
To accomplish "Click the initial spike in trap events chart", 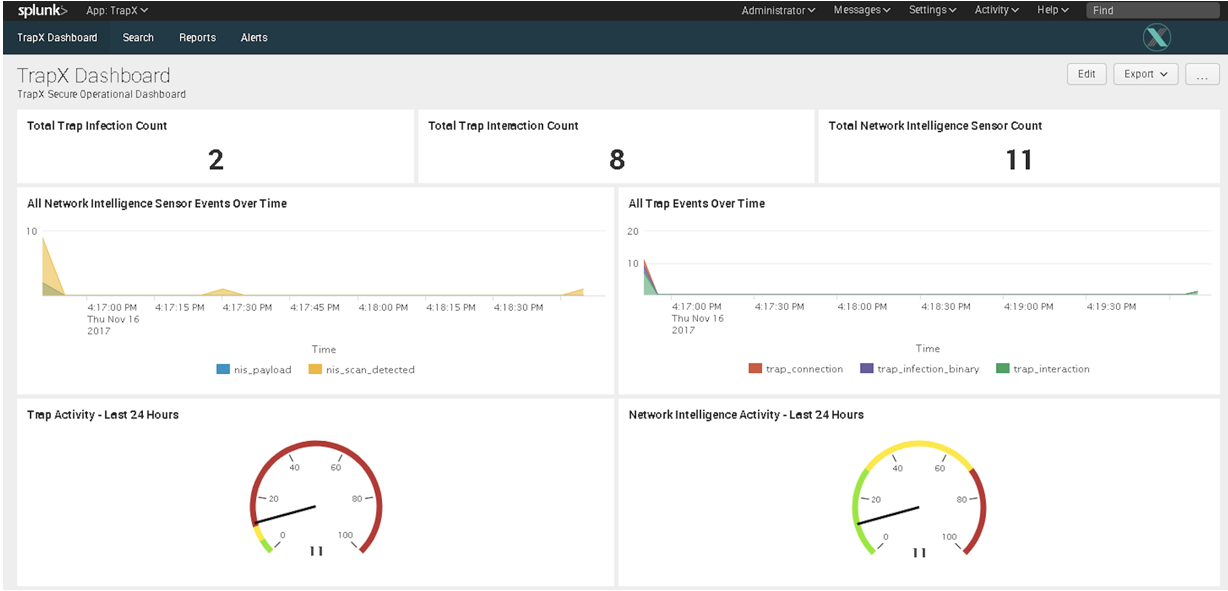I will tap(648, 279).
